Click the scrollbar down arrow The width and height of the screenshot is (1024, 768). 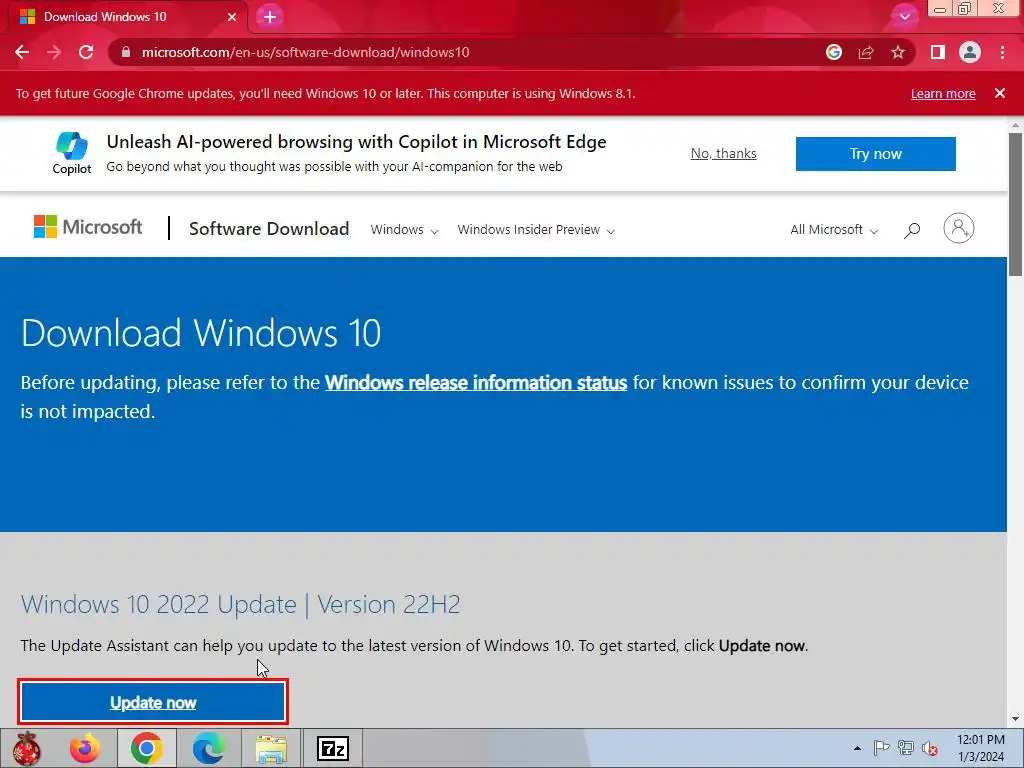point(1016,719)
